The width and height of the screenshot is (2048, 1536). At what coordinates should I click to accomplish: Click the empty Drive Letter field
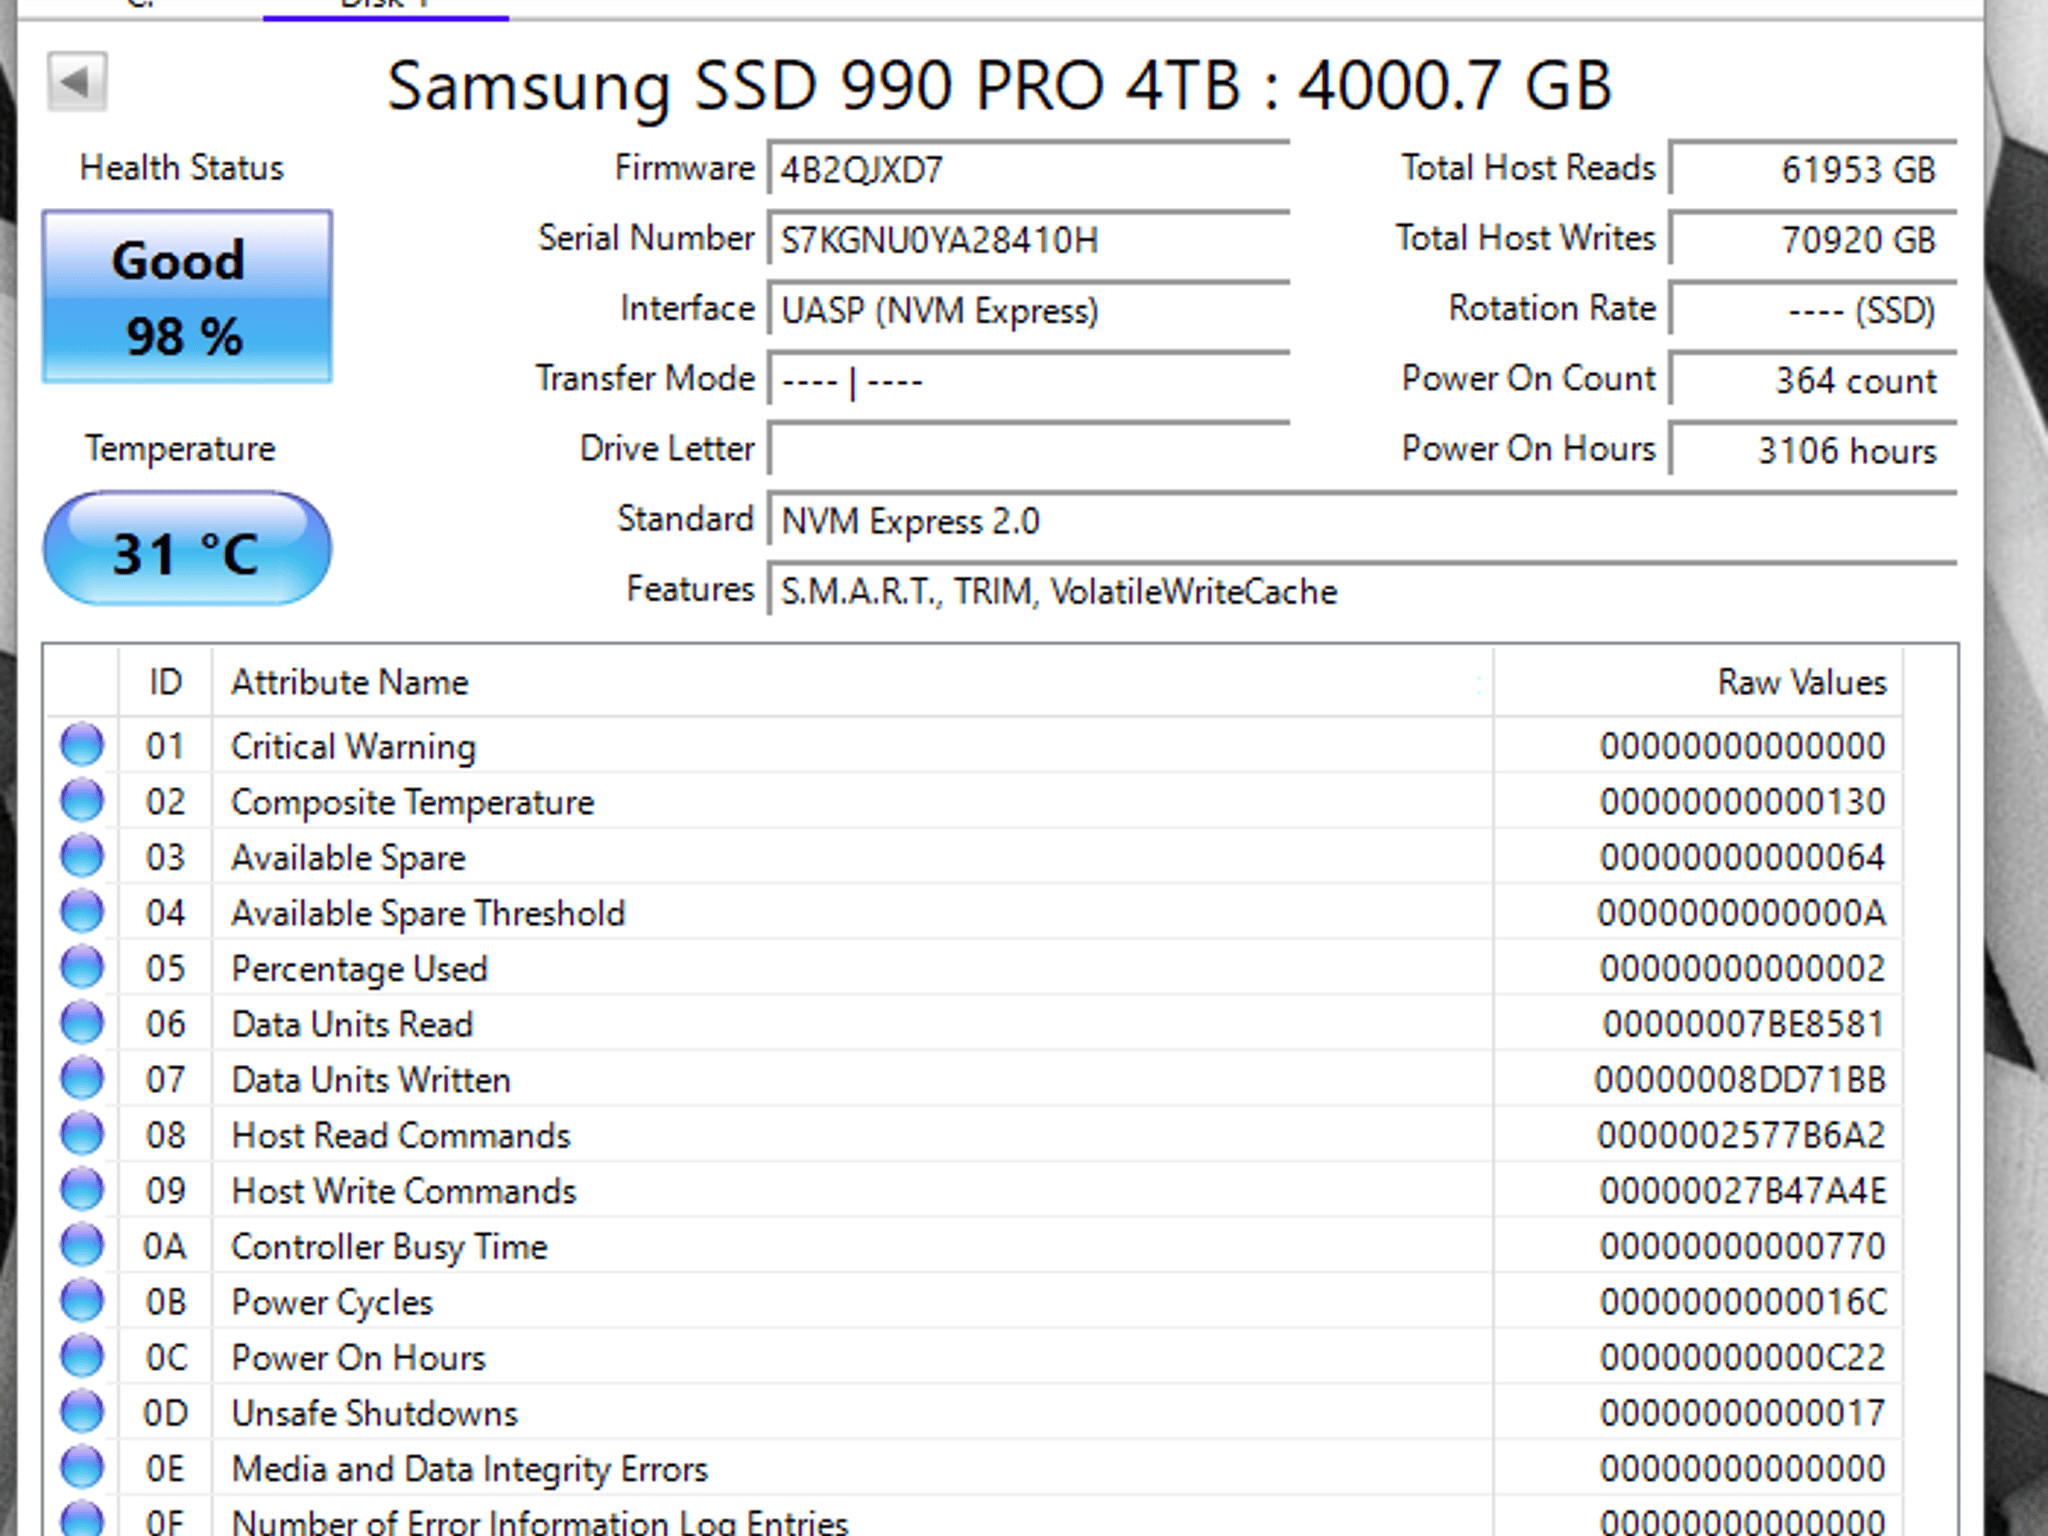(1029, 450)
